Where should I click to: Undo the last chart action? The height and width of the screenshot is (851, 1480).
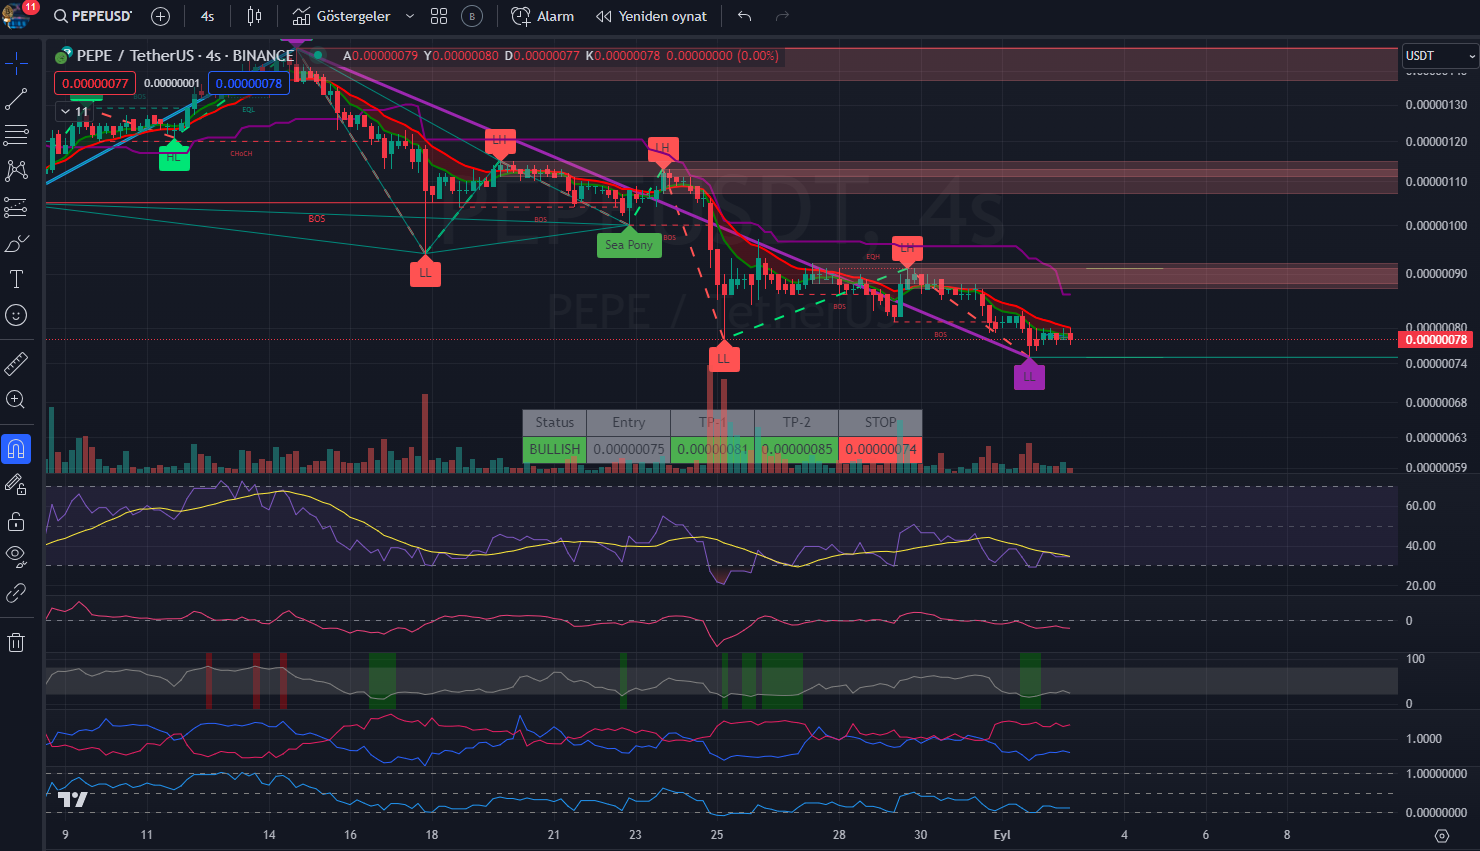pyautogui.click(x=744, y=16)
